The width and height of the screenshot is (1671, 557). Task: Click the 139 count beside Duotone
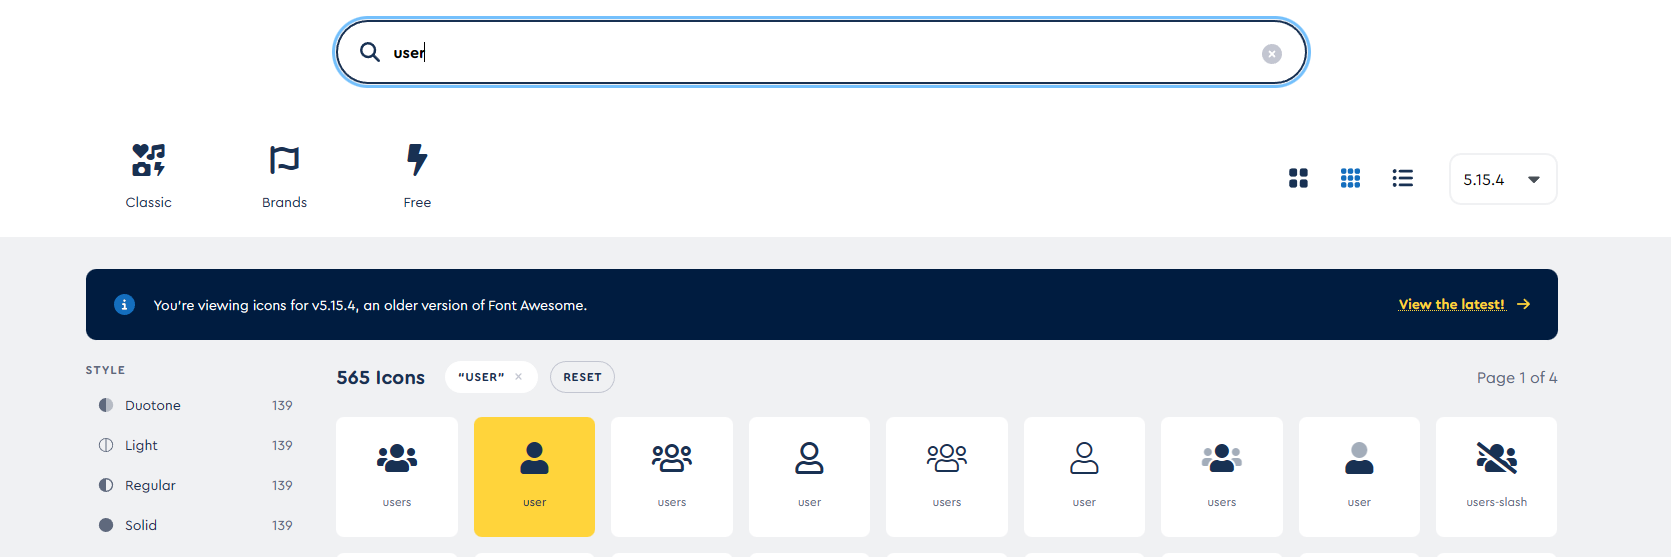click(282, 405)
